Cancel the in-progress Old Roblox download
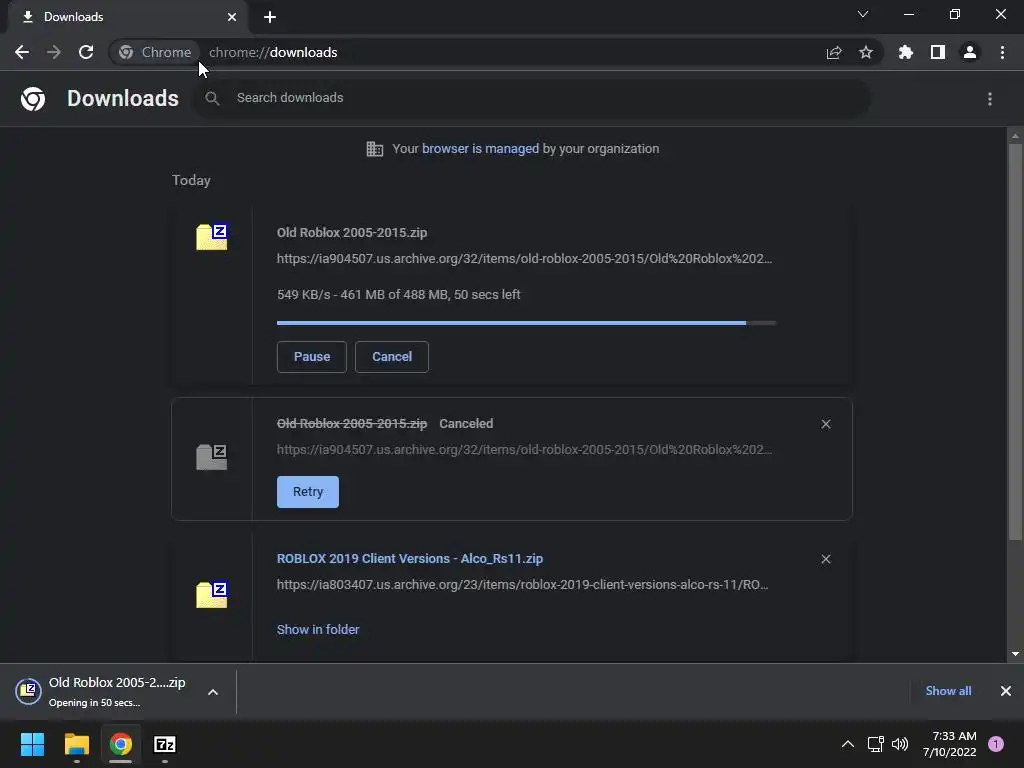1024x768 pixels. (x=392, y=357)
